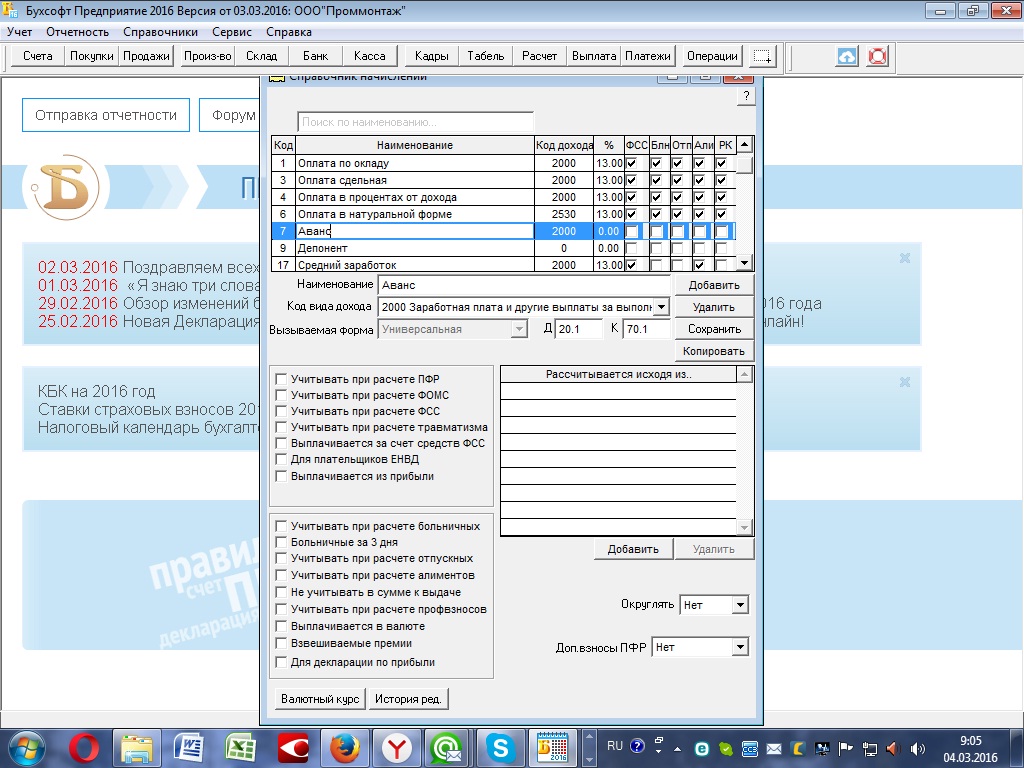Toggle 'Выплачивается в валюте' checkbox

coord(281,626)
